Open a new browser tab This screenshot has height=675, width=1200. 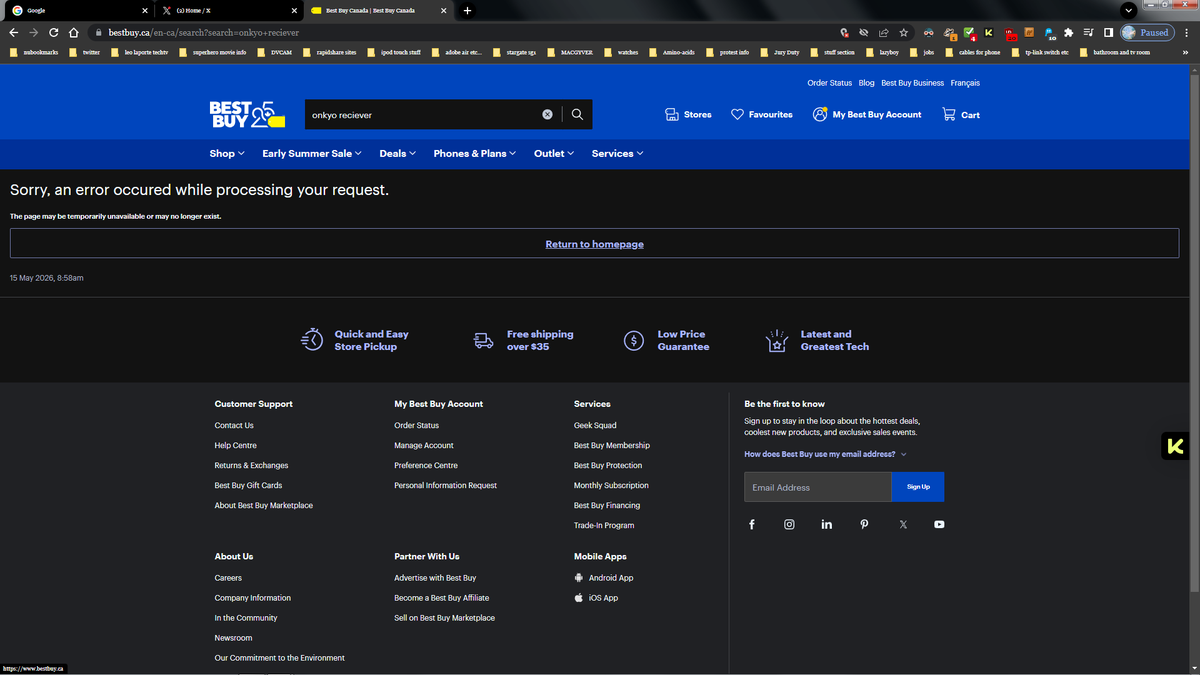467,10
